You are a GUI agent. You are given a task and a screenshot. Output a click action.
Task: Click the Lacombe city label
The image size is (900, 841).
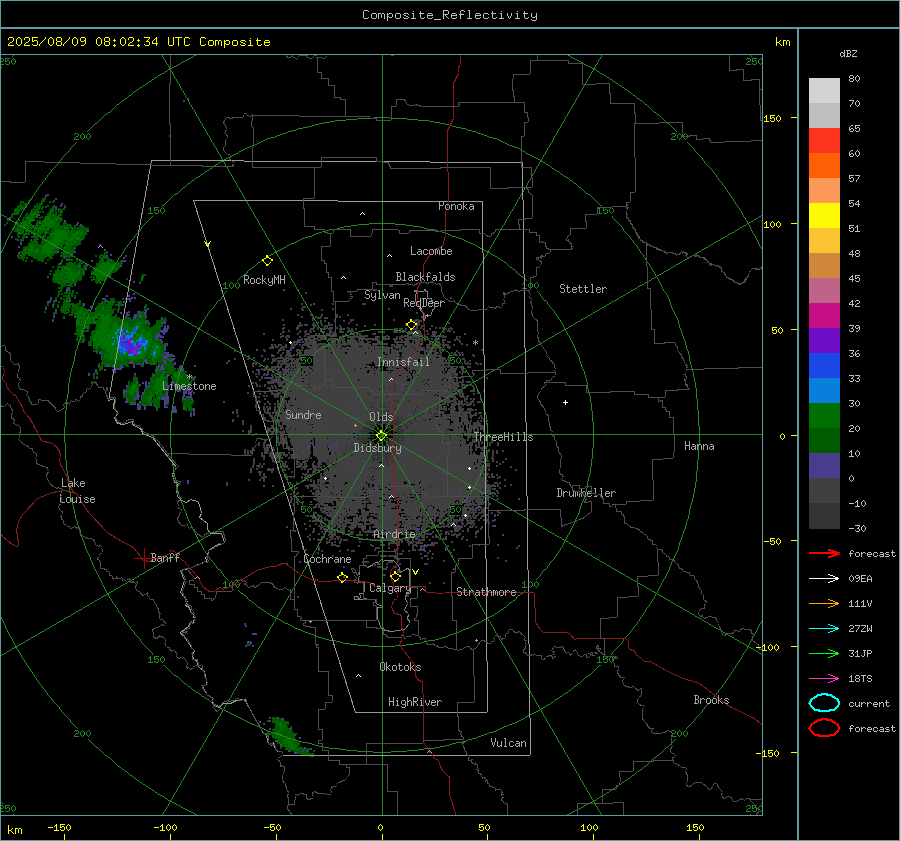[431, 251]
